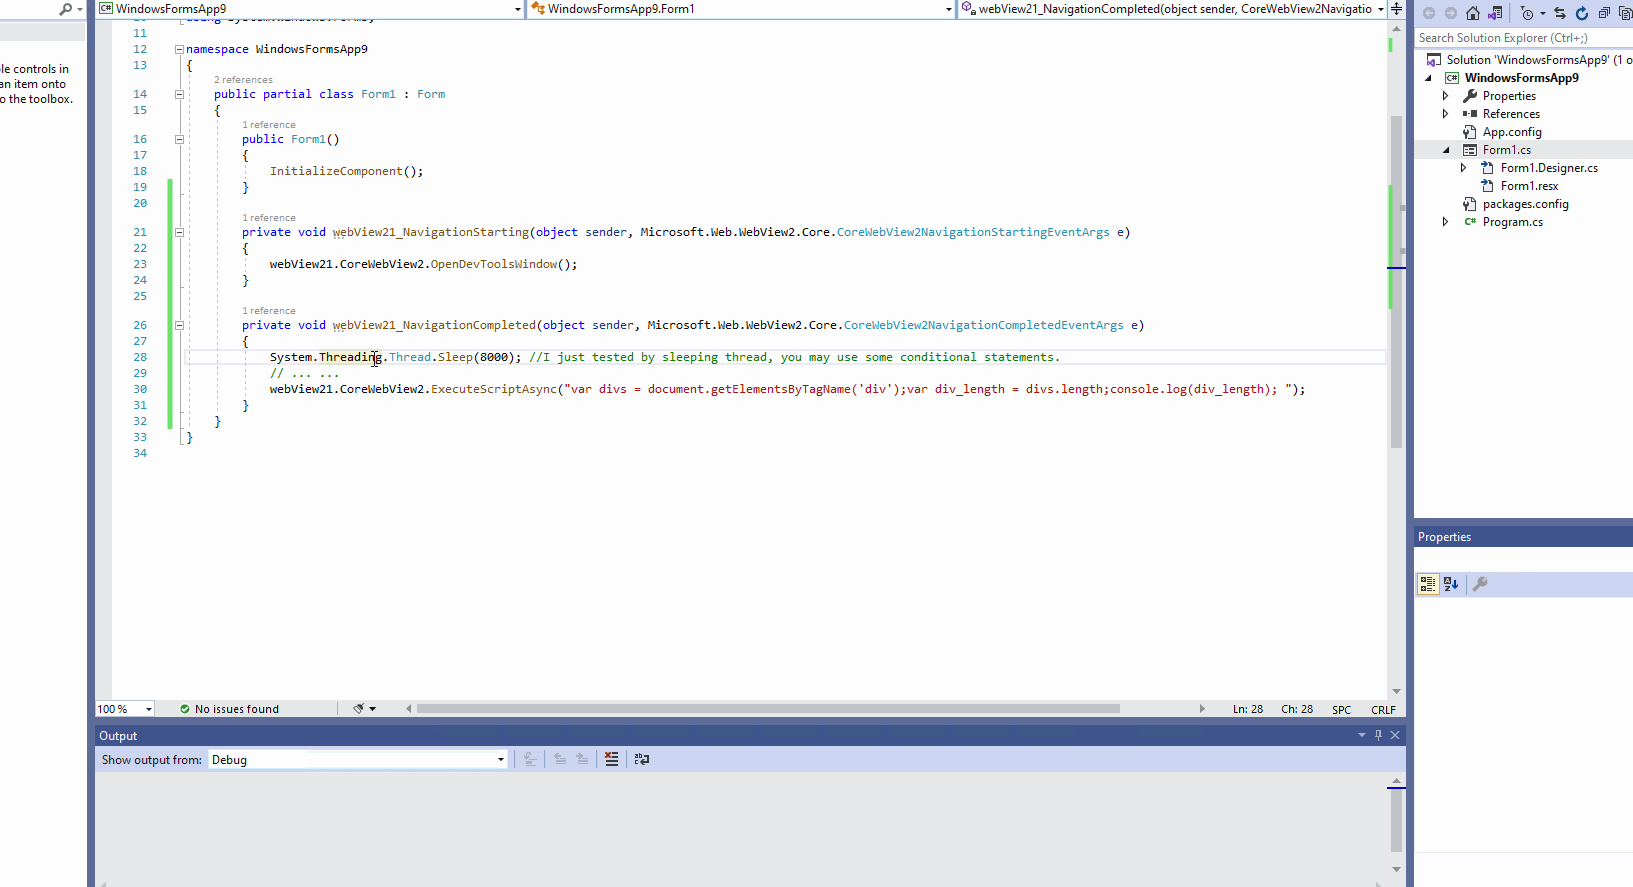Click the editor horizontal scrollbar thumb
The height and width of the screenshot is (887, 1633).
(768, 709)
